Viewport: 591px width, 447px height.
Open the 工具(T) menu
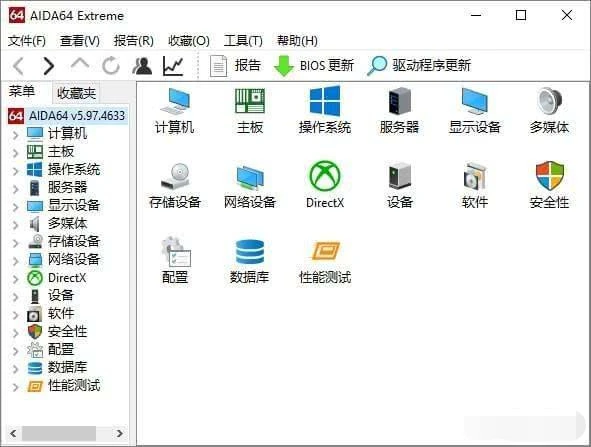point(243,40)
